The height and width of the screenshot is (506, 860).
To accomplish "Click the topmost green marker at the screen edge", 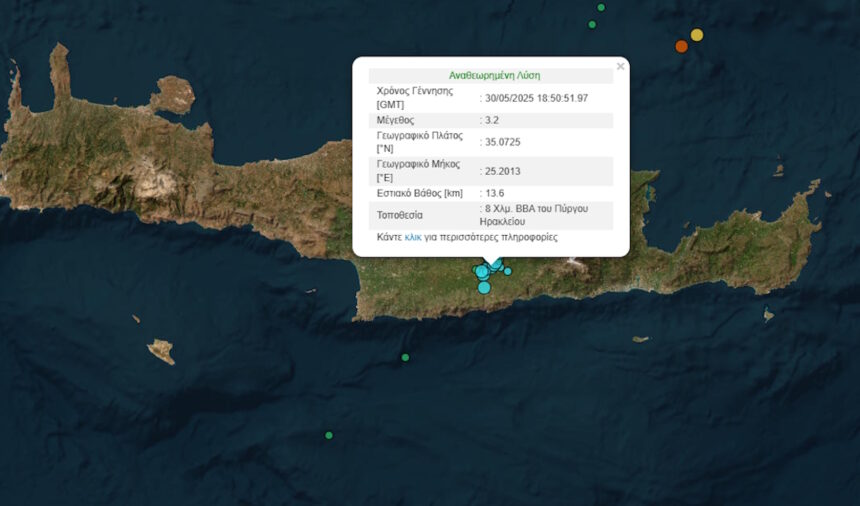I will [x=601, y=8].
